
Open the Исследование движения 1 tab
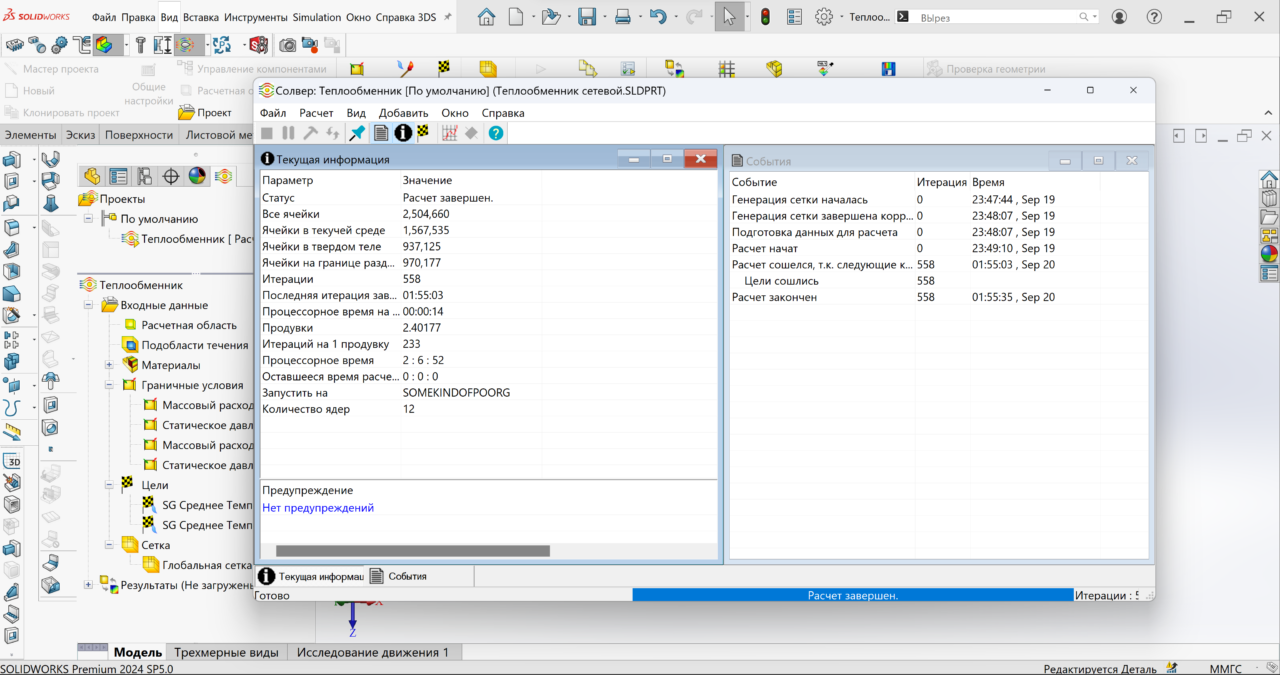pos(372,652)
